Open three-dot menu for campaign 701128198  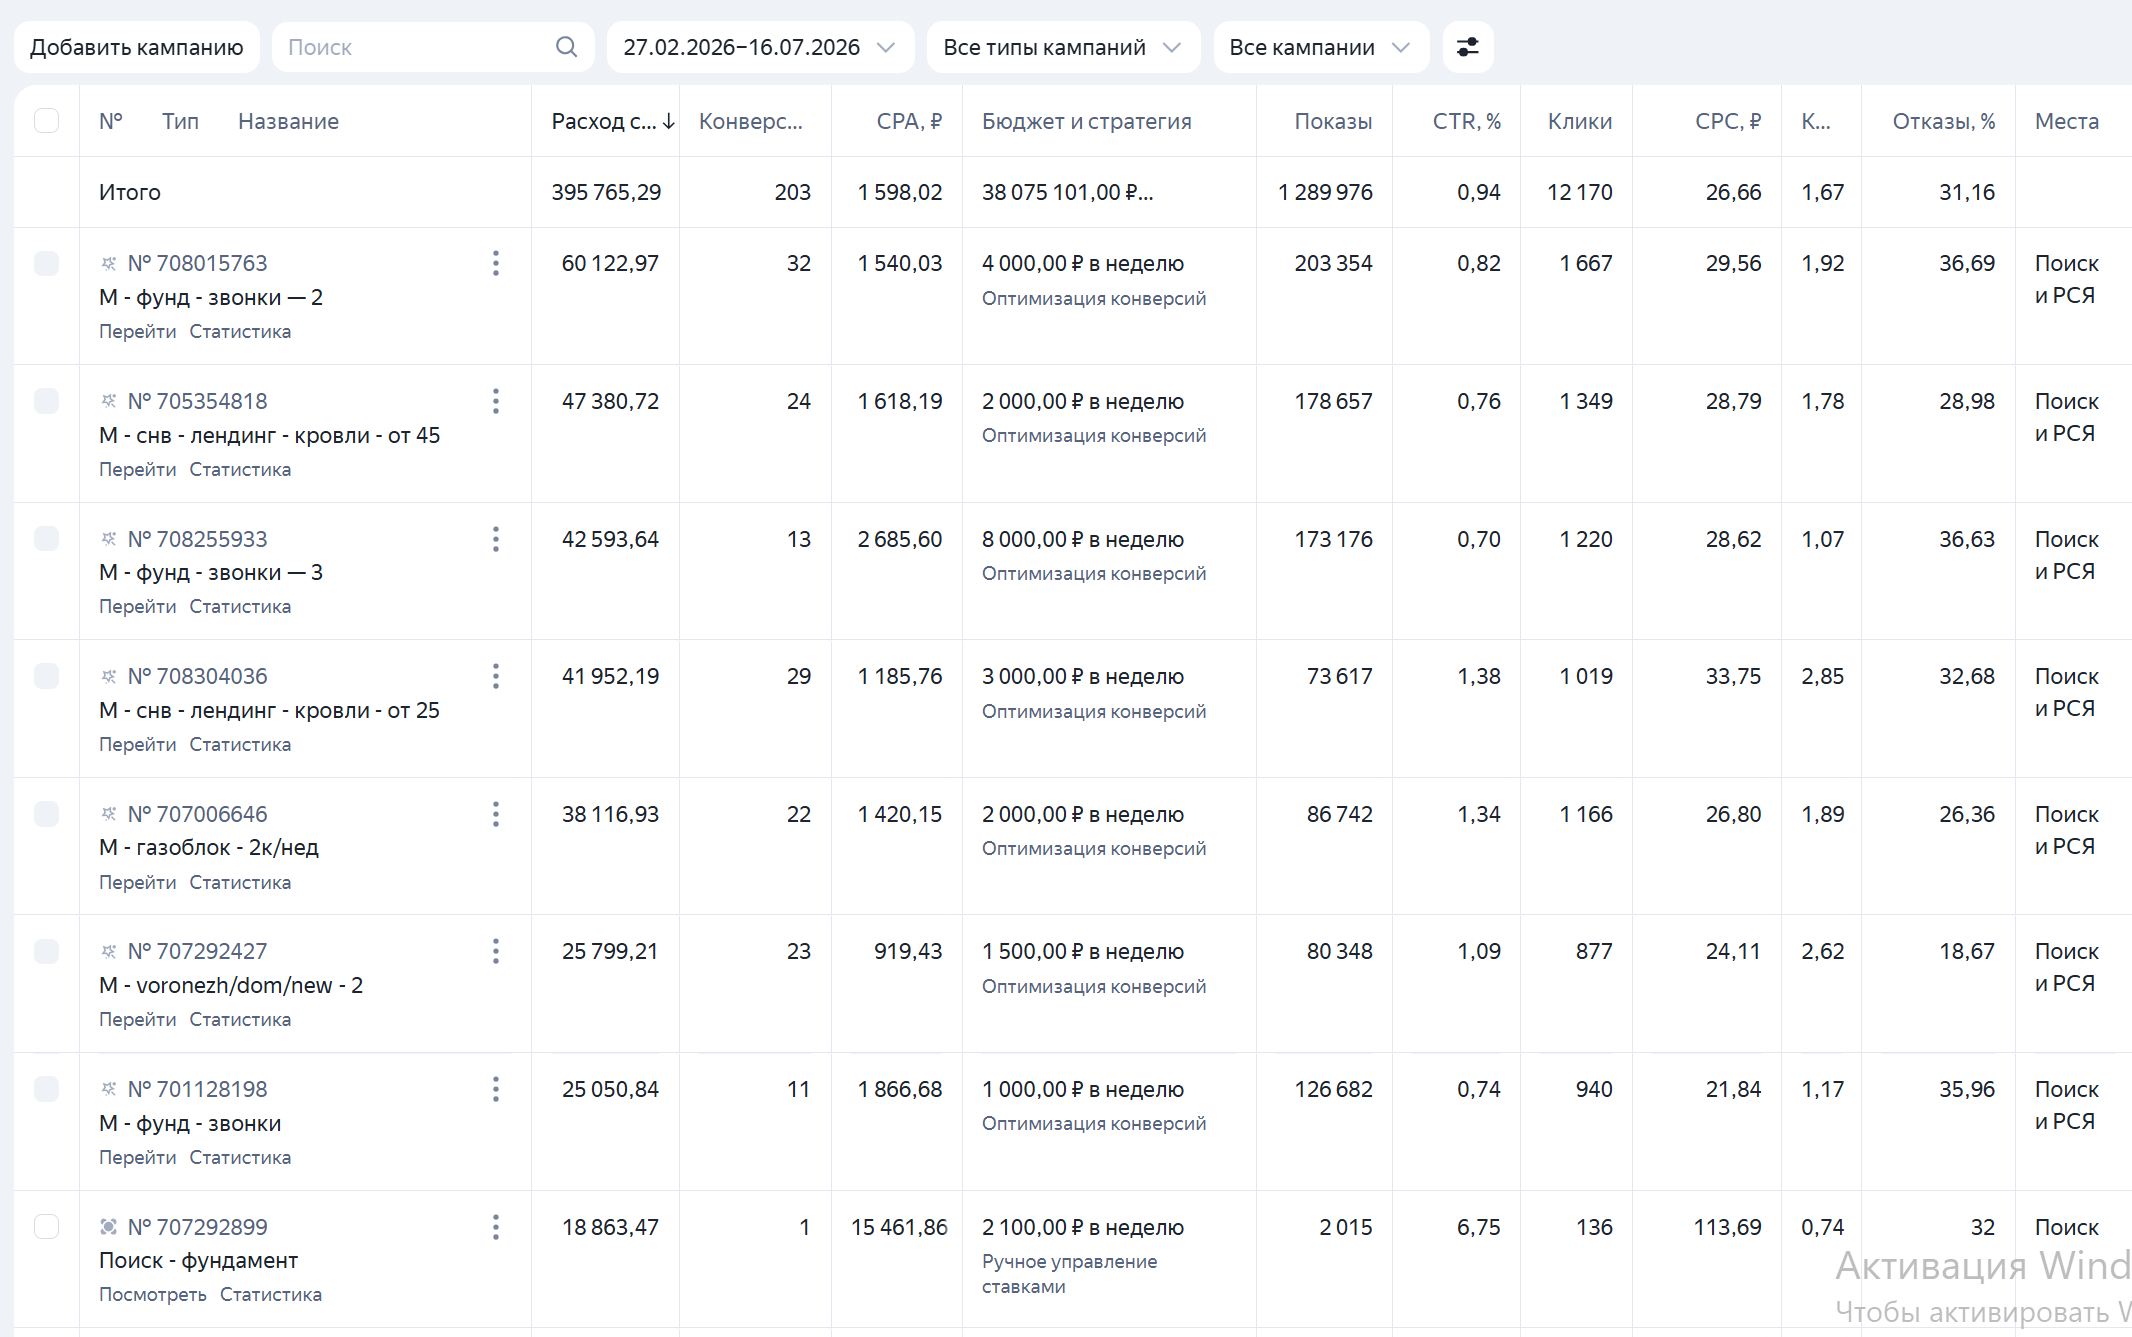pos(495,1089)
